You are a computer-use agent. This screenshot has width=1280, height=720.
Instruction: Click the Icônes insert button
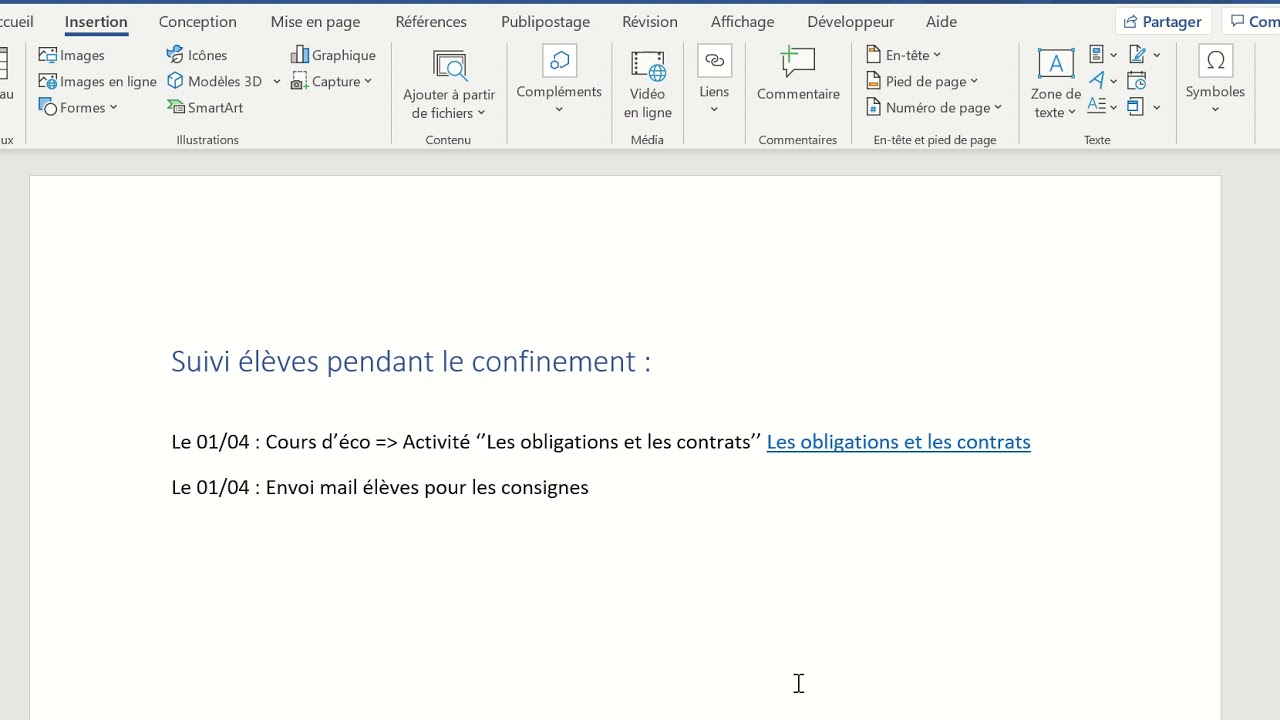coord(197,55)
